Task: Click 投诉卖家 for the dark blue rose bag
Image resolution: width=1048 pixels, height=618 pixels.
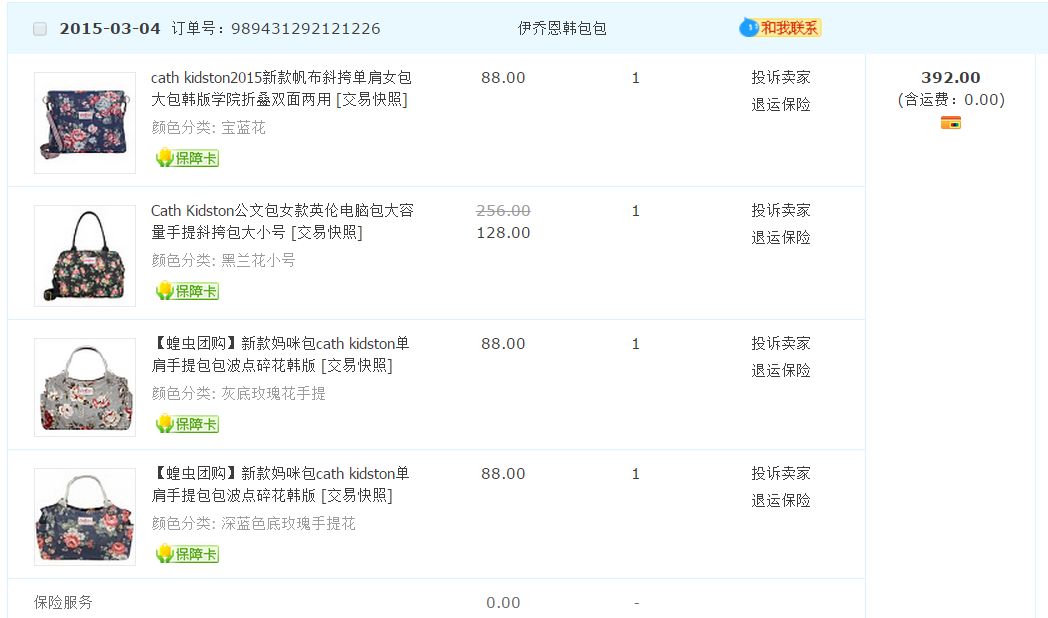Action: [x=781, y=474]
